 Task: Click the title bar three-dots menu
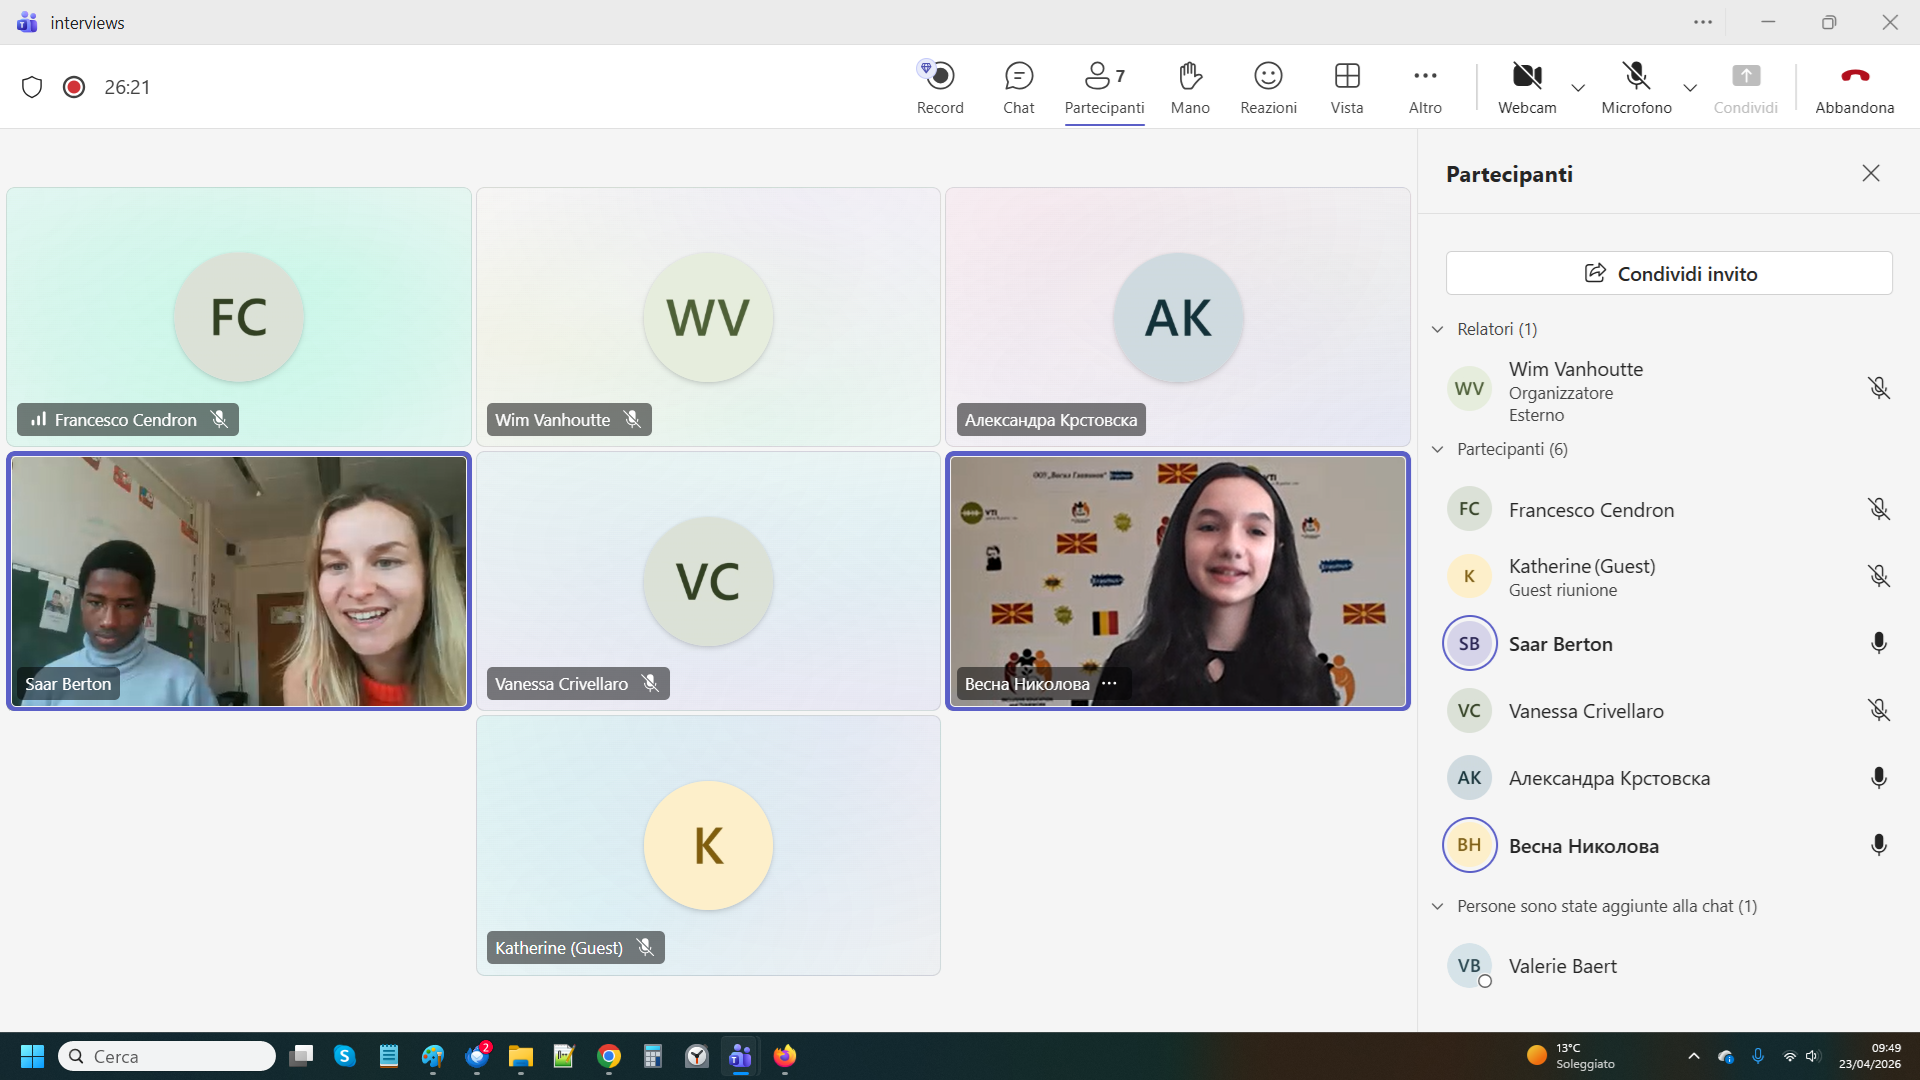pos(1703,22)
